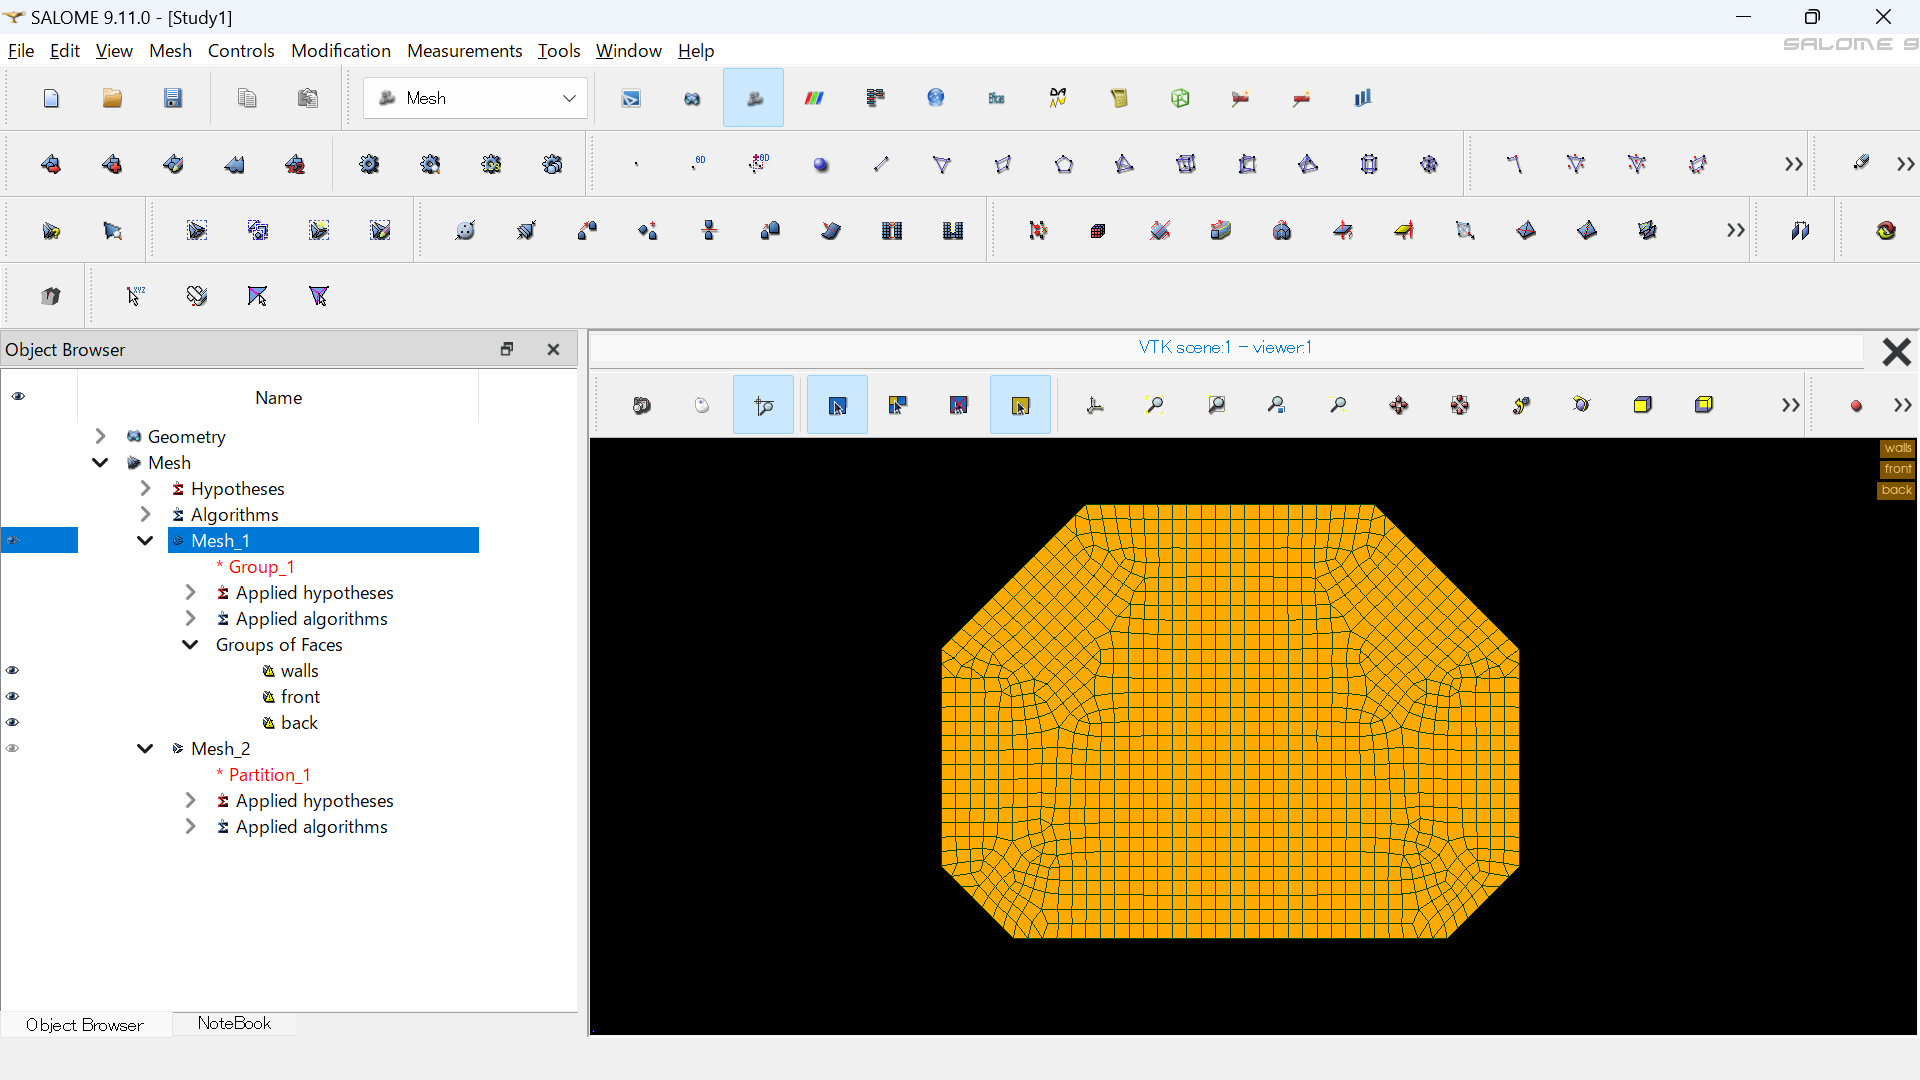Click the Open file folder icon

coord(112,98)
